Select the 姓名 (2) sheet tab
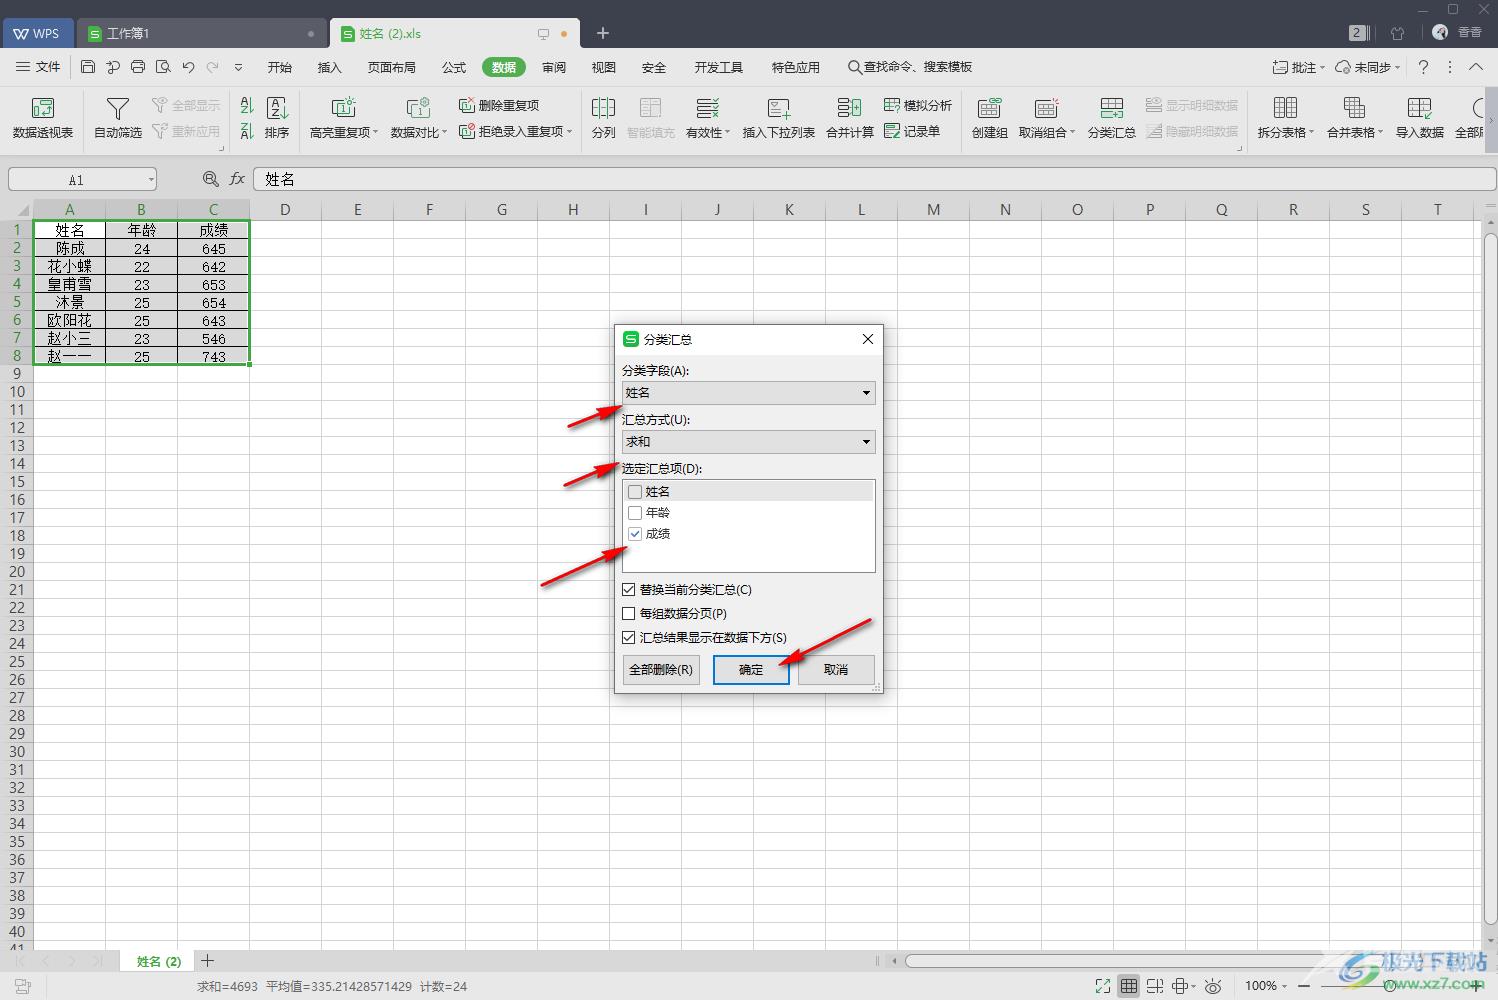The width and height of the screenshot is (1498, 1000). coord(158,961)
